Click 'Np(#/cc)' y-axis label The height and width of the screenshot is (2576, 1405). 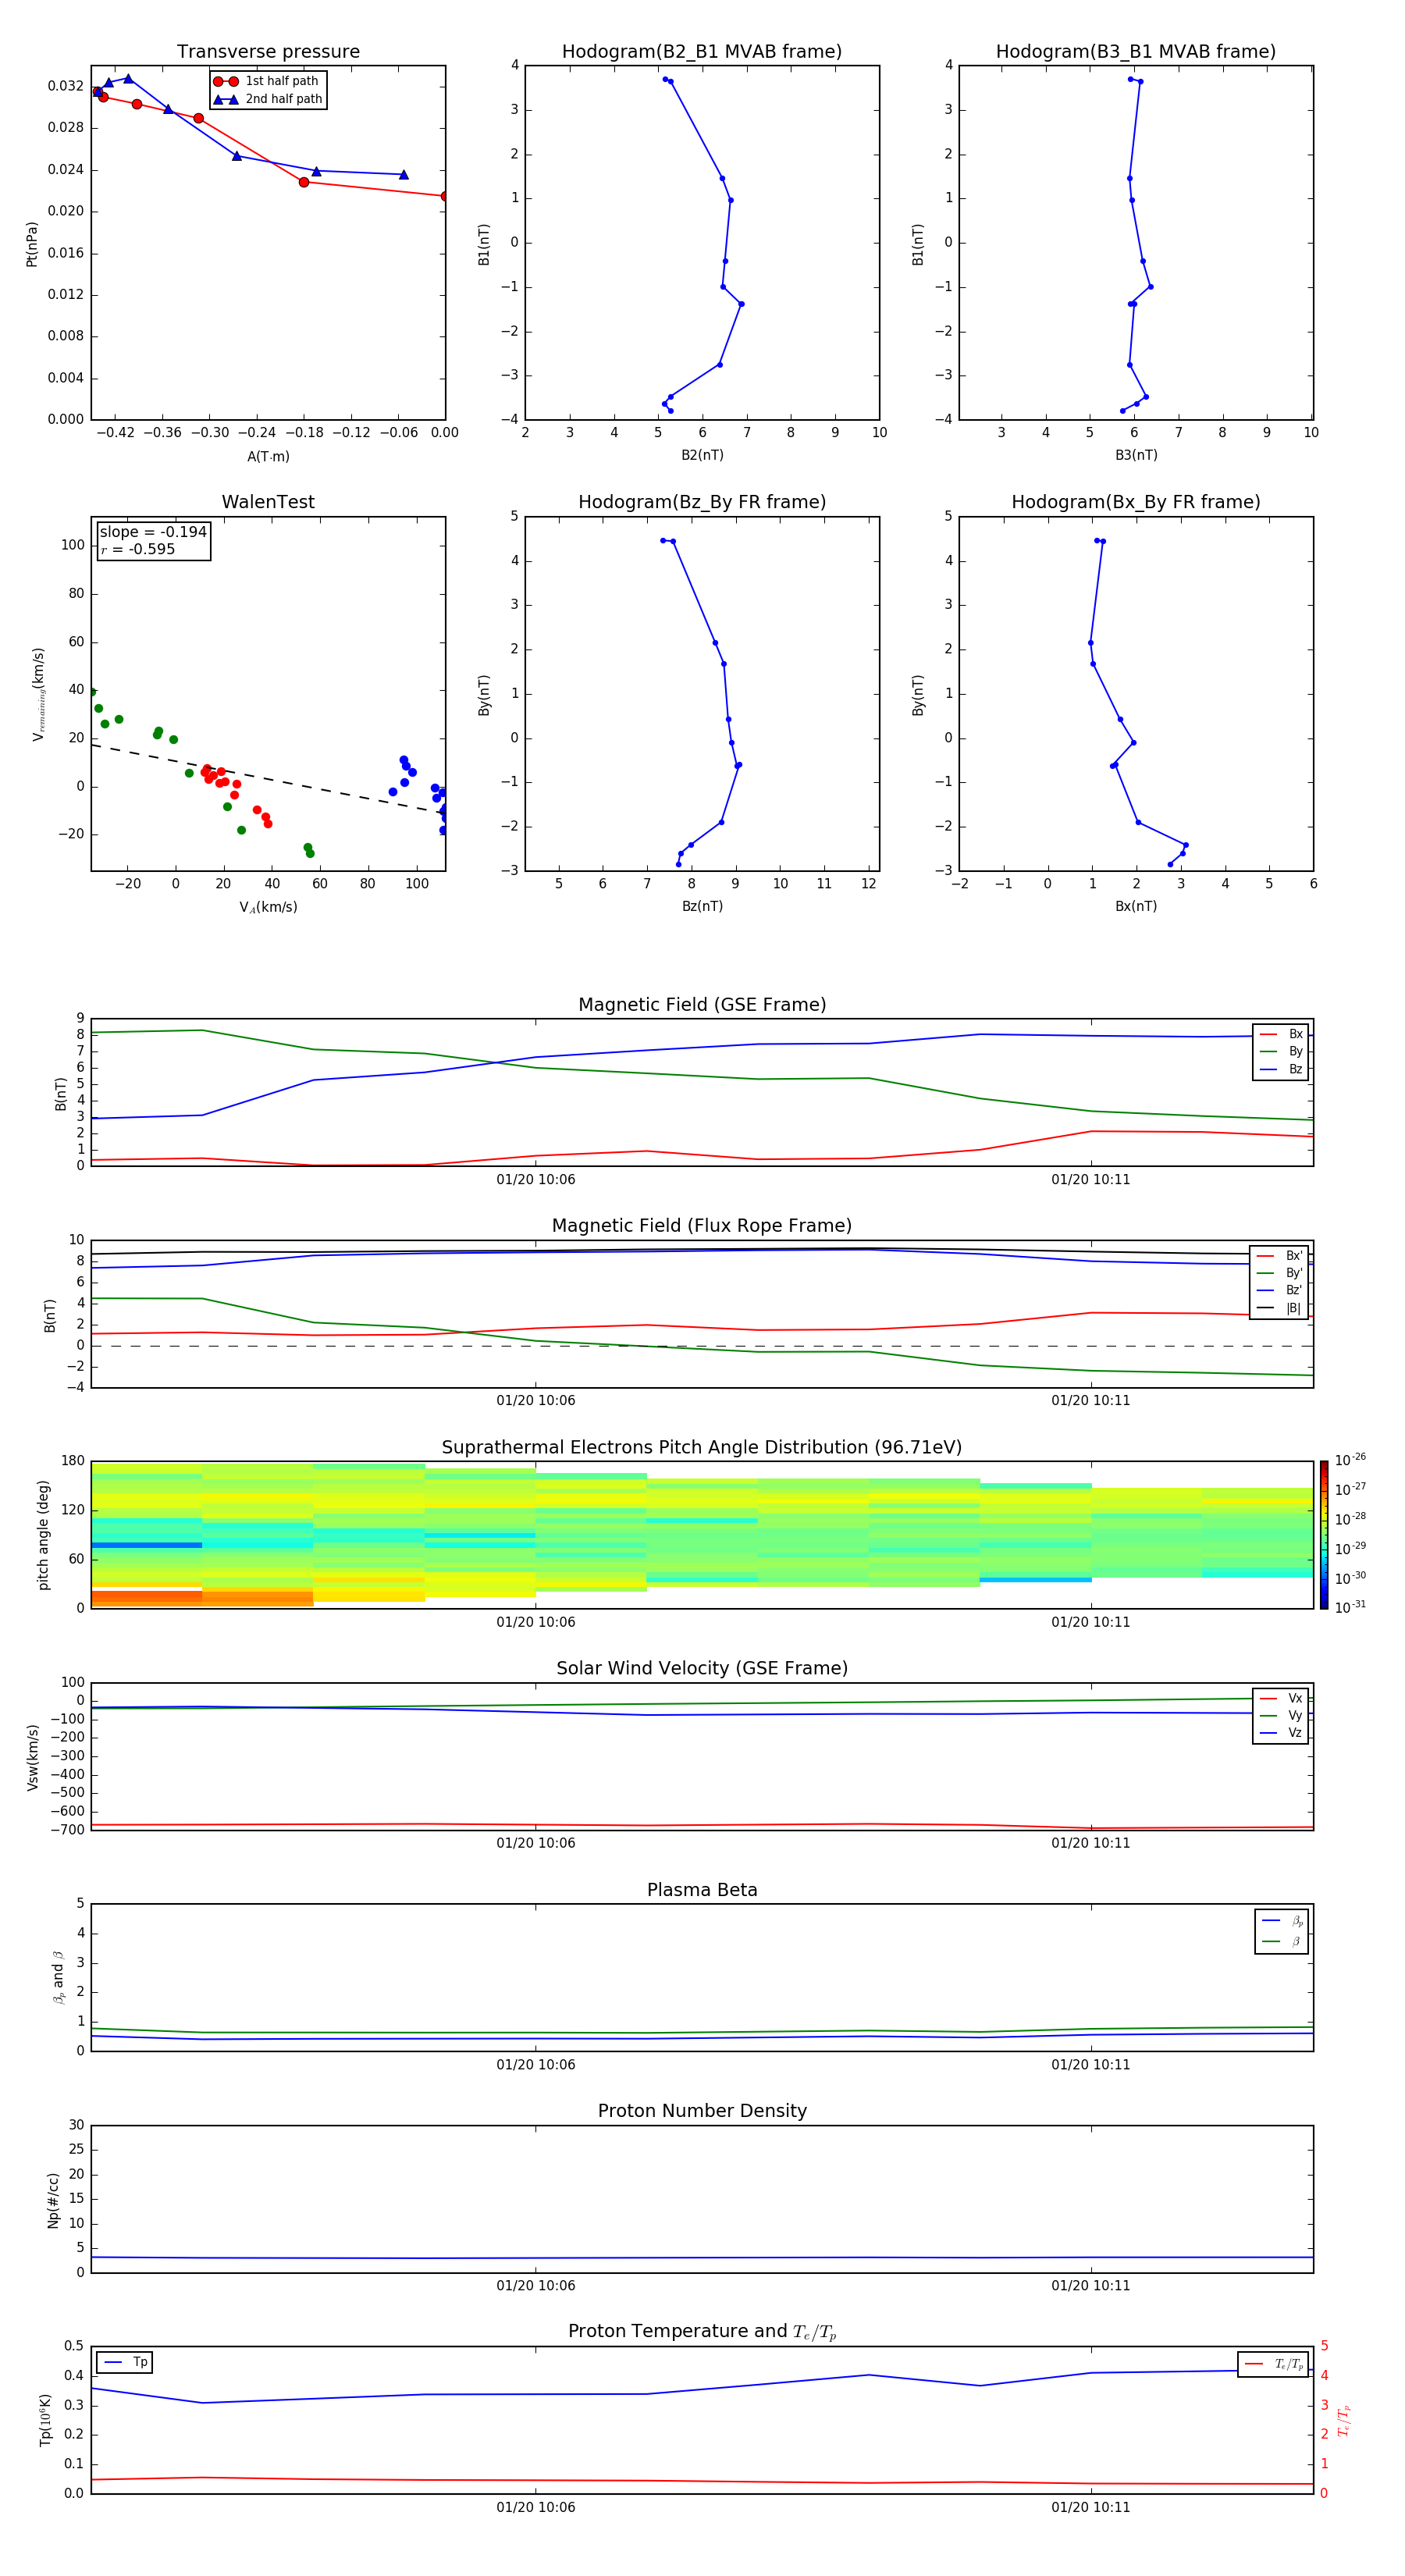pos(53,2200)
